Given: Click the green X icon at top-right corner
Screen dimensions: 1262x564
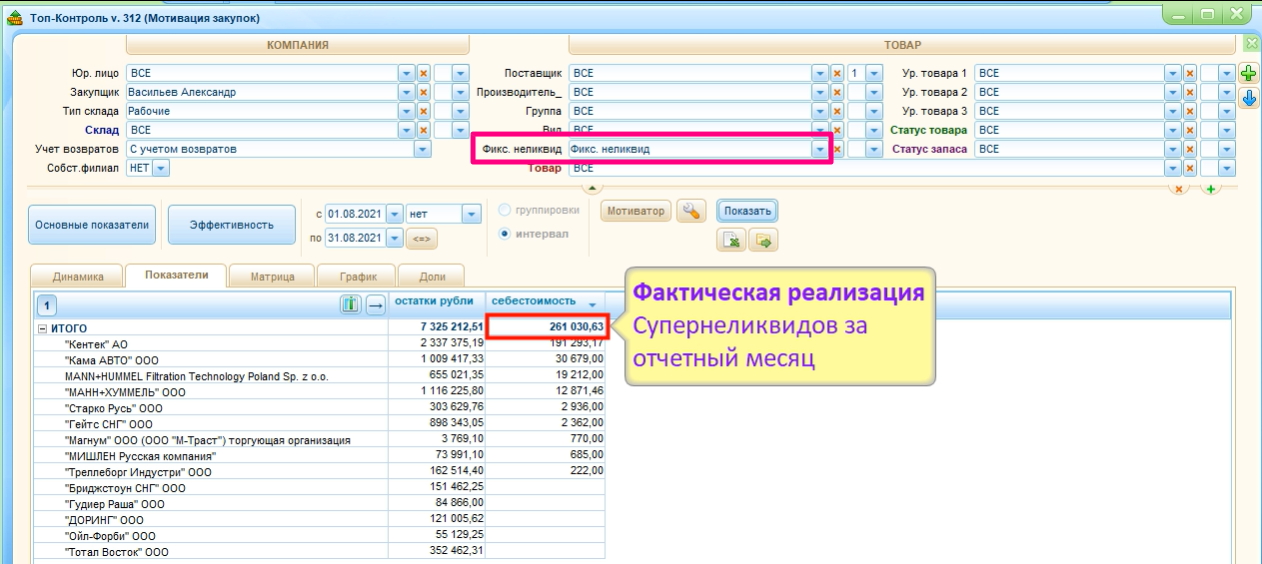Looking at the screenshot, I should point(1251,43).
